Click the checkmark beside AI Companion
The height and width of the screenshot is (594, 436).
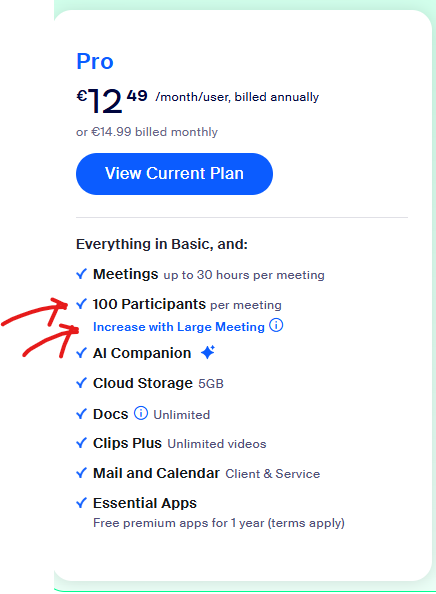click(x=81, y=353)
